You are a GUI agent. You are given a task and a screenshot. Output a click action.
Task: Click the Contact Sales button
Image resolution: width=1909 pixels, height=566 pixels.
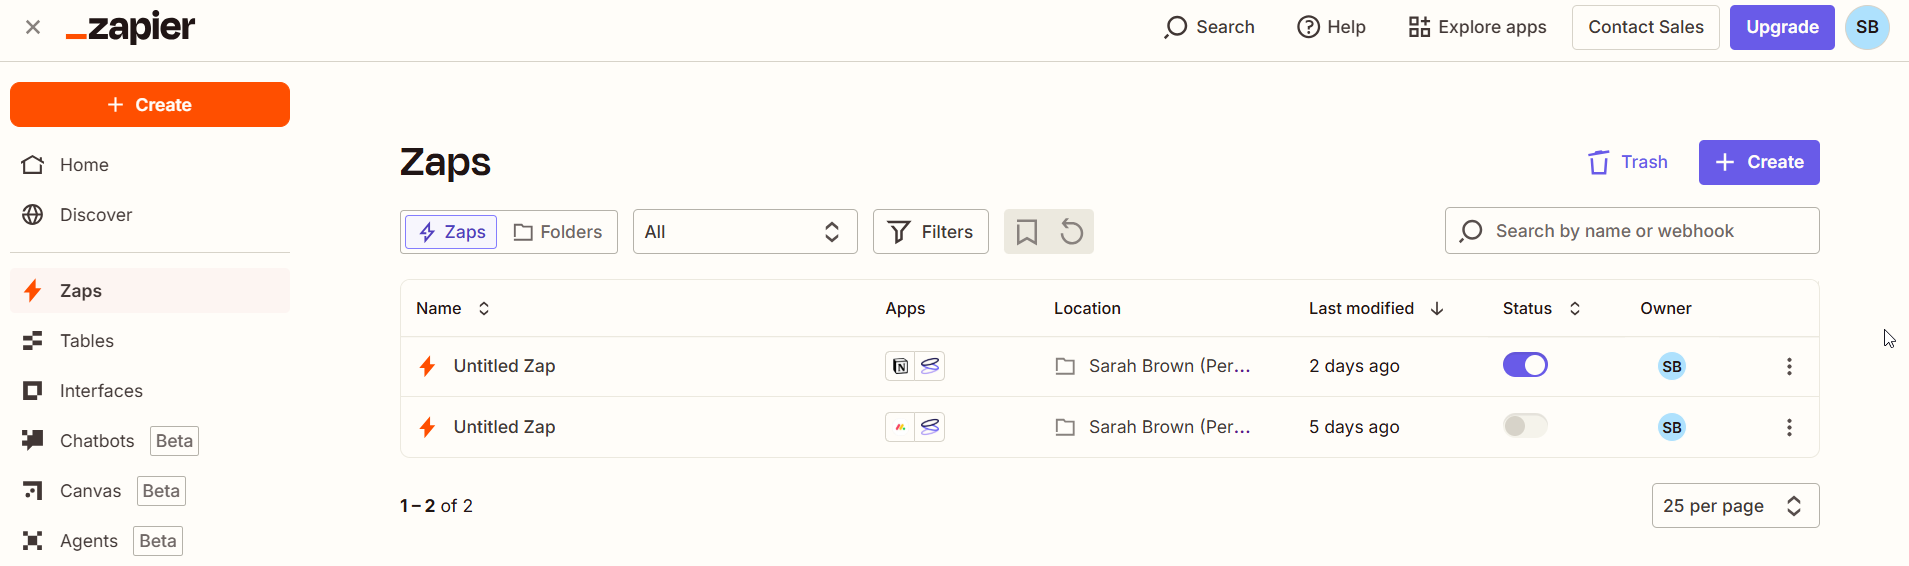tap(1646, 27)
